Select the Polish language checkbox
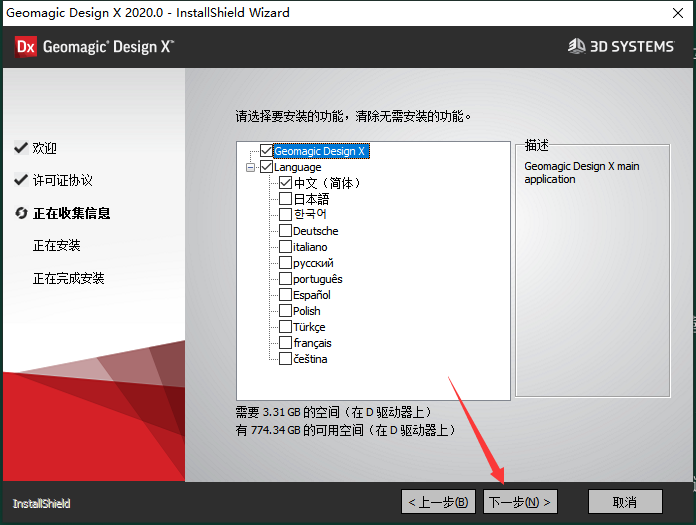 tap(285, 311)
